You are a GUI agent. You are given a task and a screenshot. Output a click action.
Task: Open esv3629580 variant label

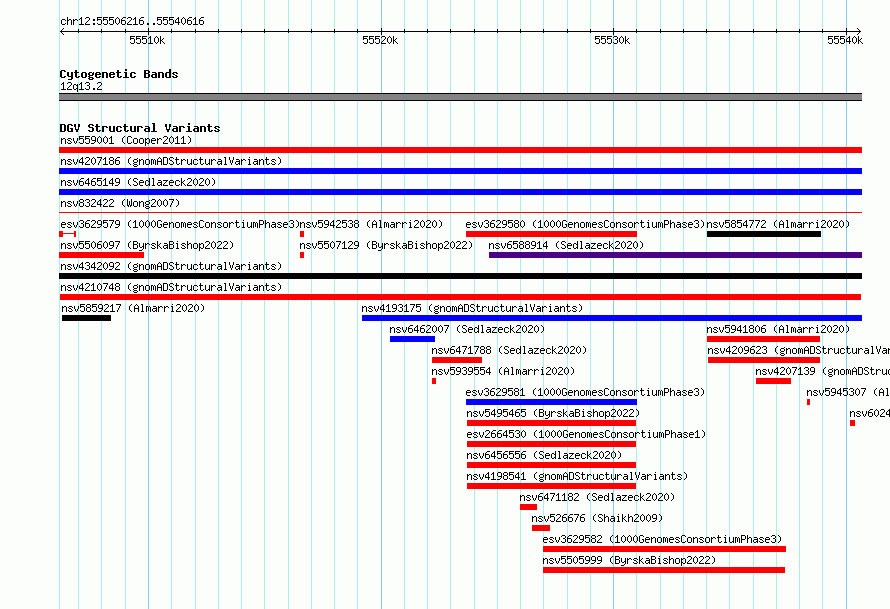(585, 224)
